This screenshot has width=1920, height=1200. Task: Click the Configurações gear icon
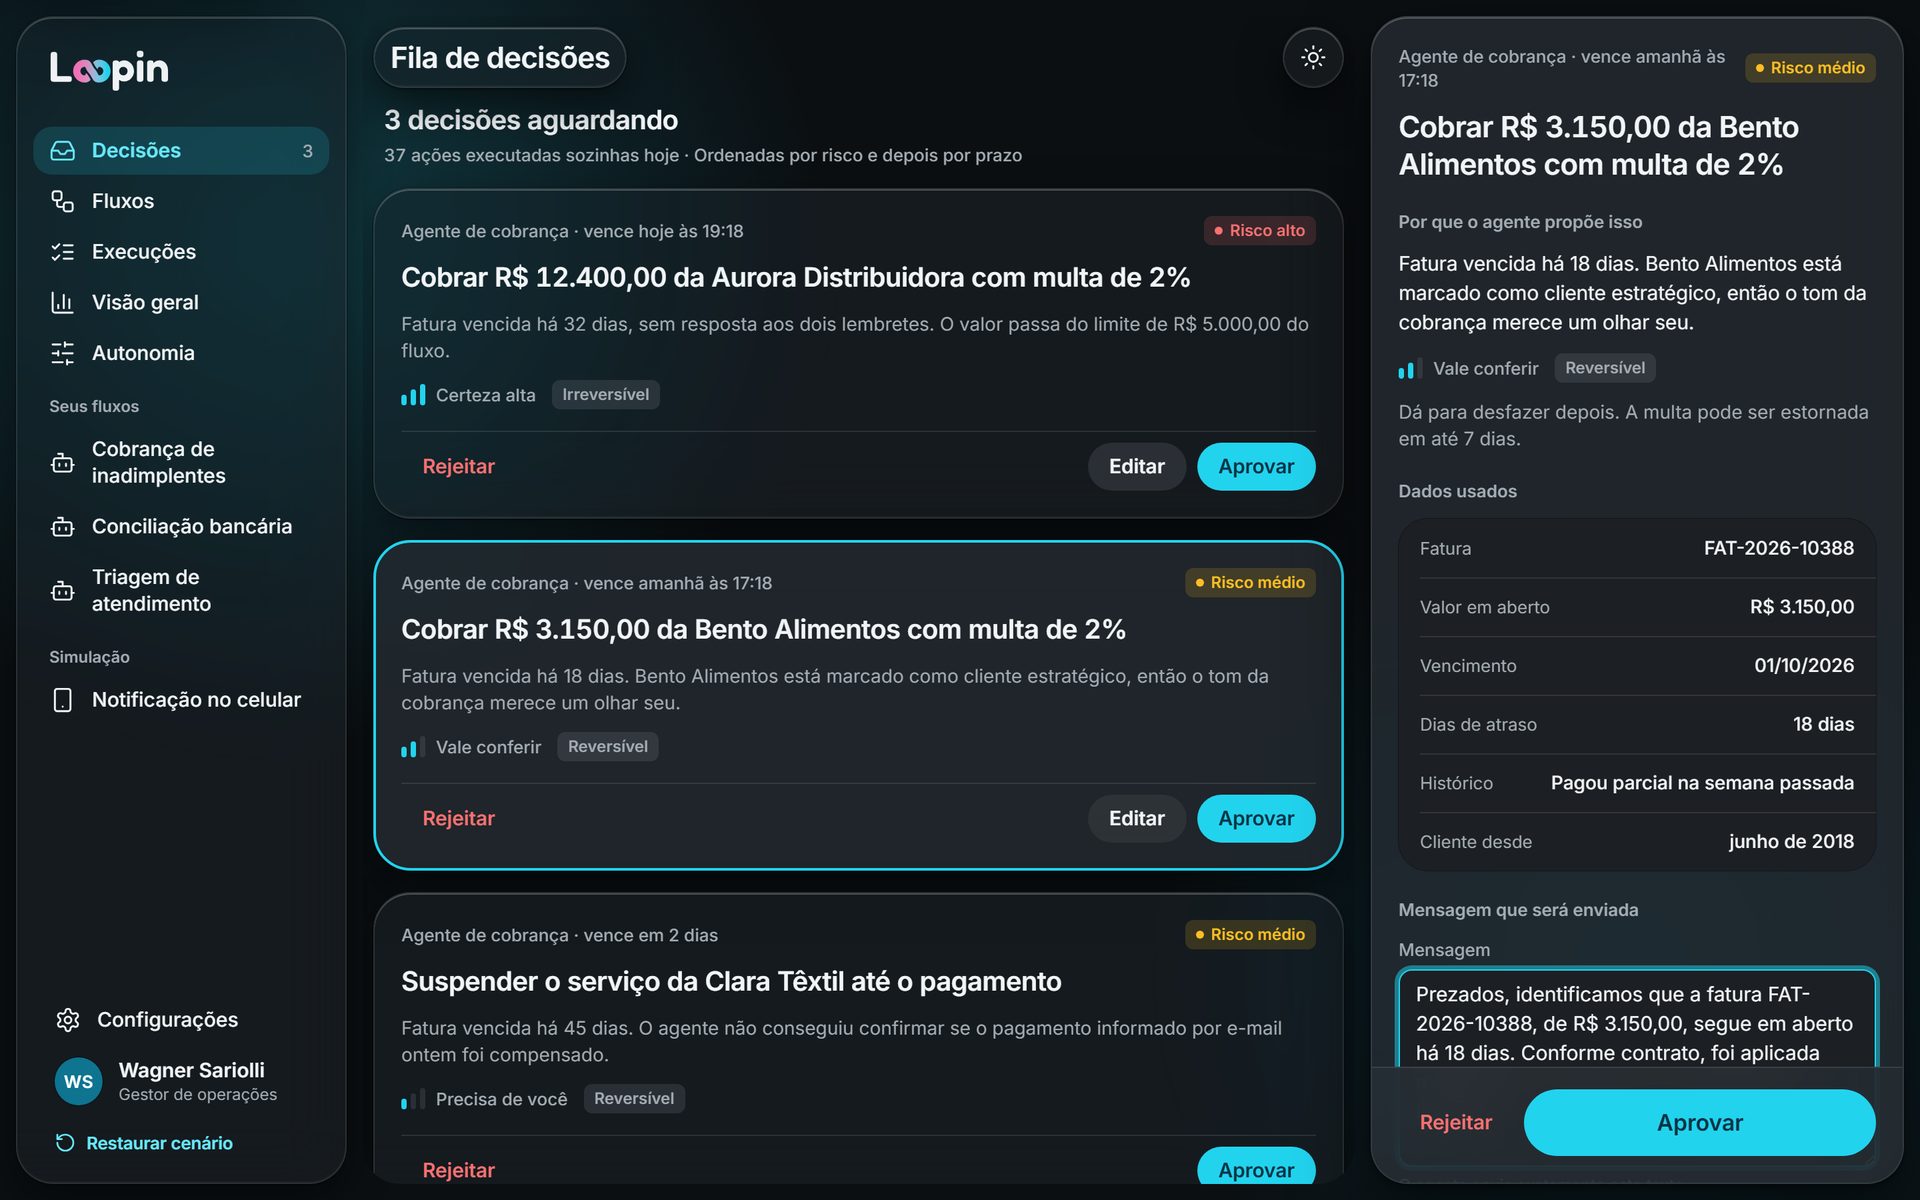click(68, 1019)
